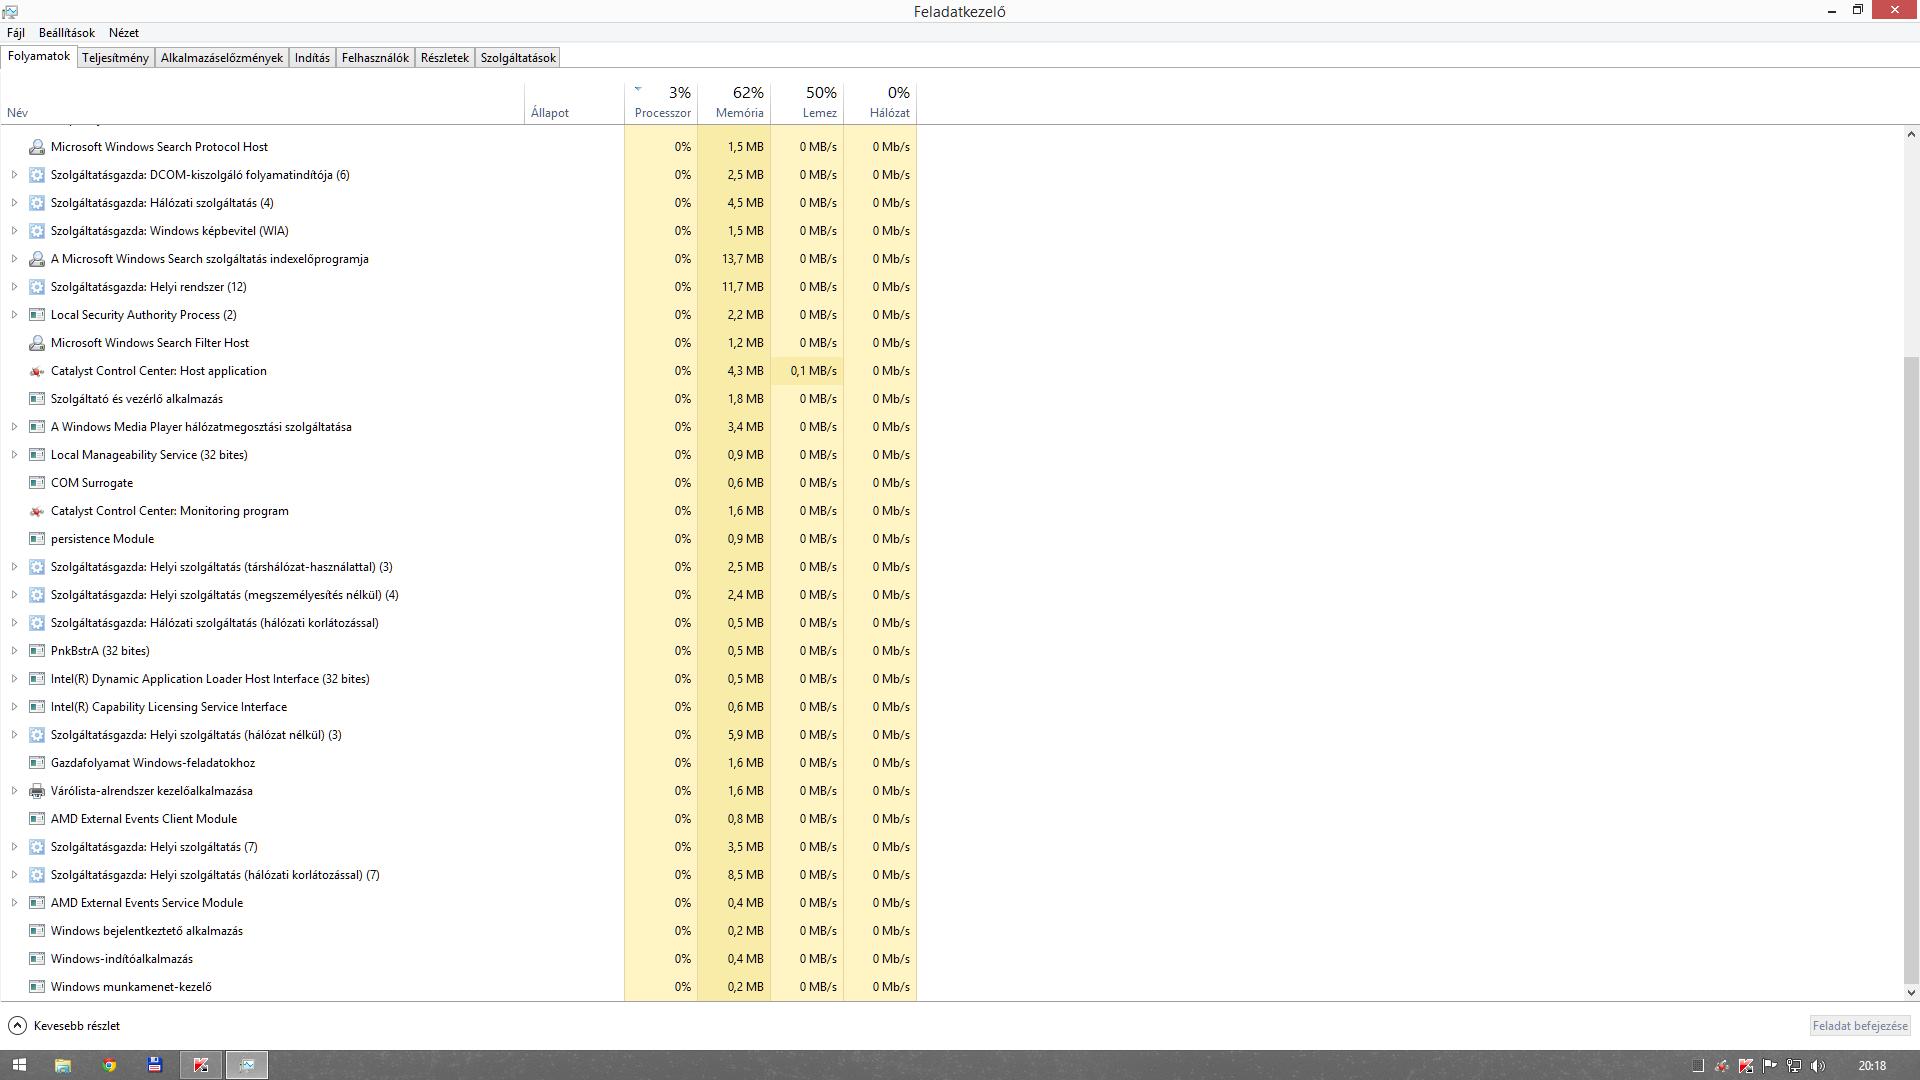
Task: Switch to the Felhasználók tab
Action: [375, 58]
